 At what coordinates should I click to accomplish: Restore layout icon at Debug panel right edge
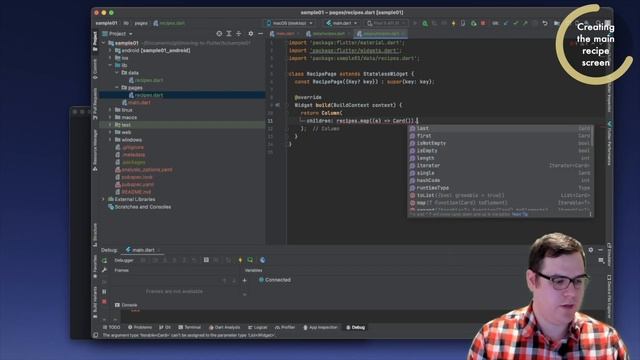point(601,260)
